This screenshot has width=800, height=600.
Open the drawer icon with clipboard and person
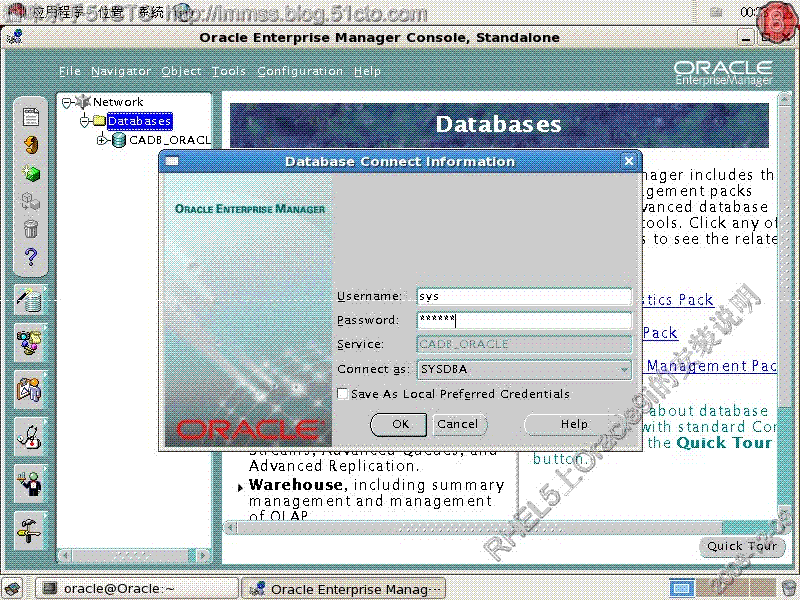[x=31, y=390]
